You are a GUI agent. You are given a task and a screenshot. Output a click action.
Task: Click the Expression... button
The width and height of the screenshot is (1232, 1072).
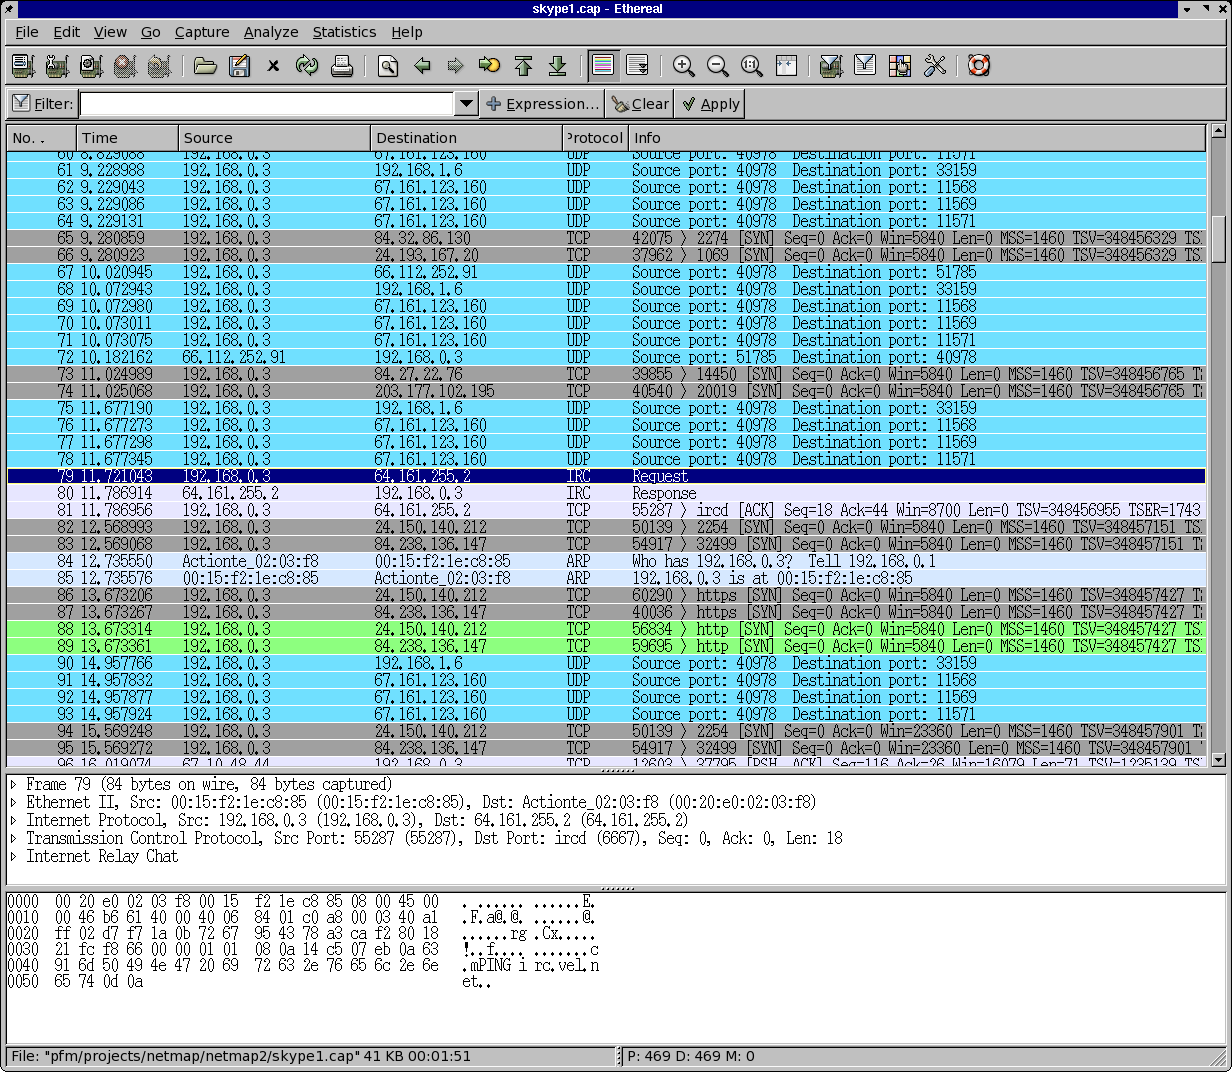pos(543,104)
